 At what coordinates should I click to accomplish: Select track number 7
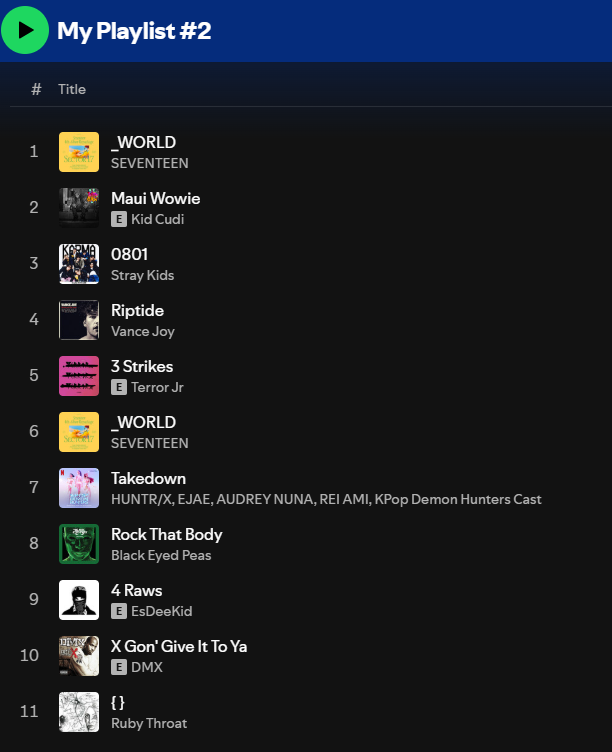click(34, 488)
